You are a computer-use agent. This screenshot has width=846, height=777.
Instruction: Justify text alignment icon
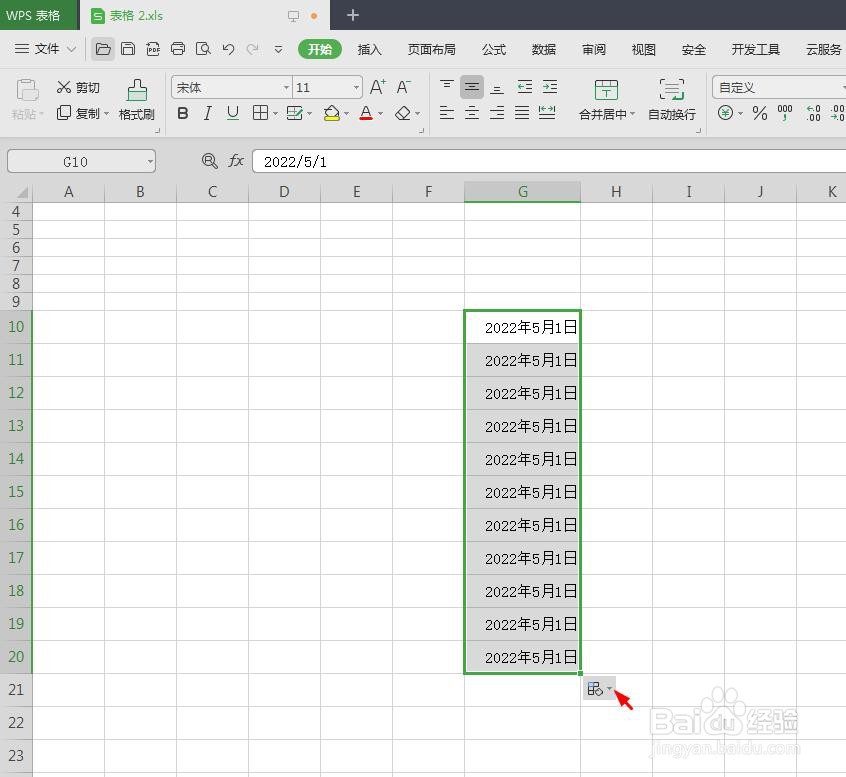click(522, 113)
